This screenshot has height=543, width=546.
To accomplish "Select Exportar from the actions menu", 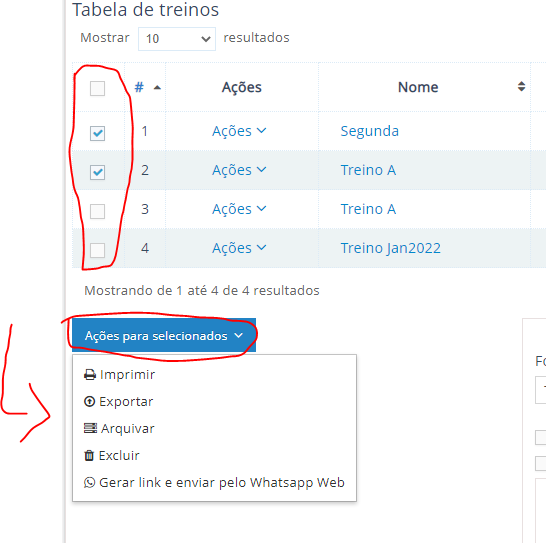I will (x=119, y=402).
